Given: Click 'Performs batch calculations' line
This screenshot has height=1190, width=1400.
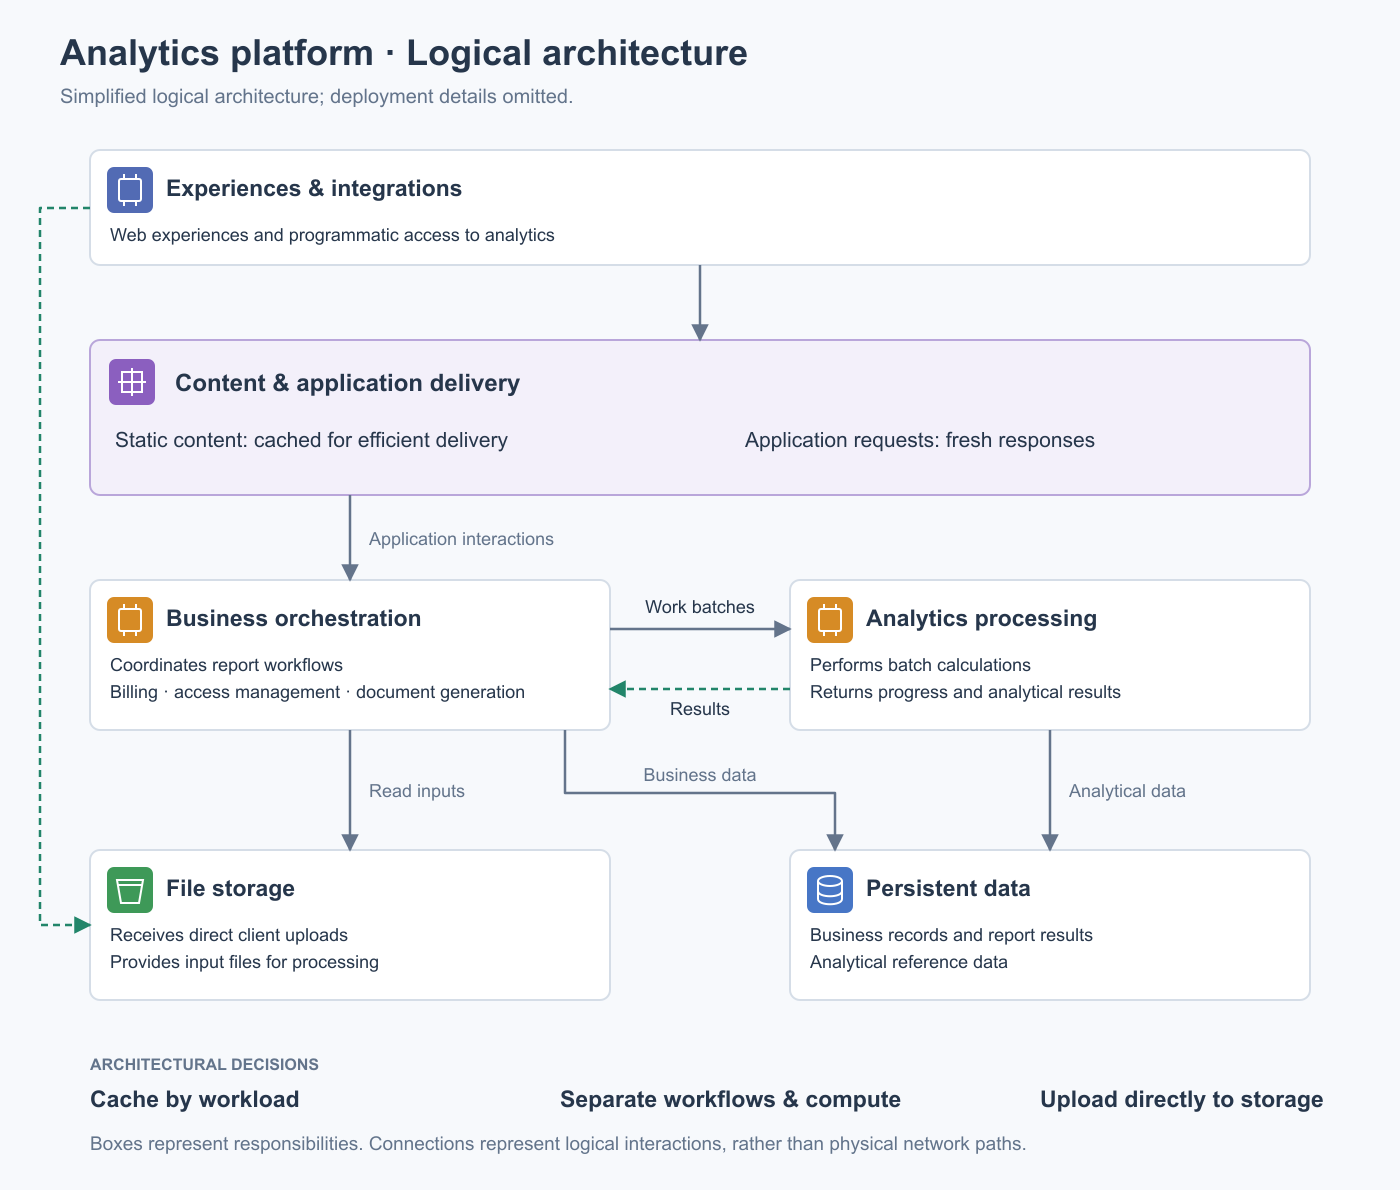Looking at the screenshot, I should click(x=920, y=665).
